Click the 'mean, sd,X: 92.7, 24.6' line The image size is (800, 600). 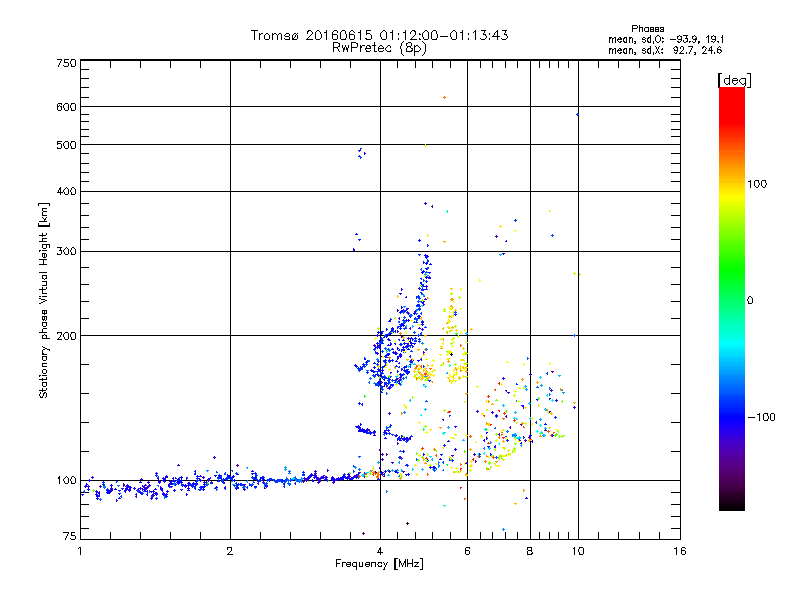pos(665,50)
